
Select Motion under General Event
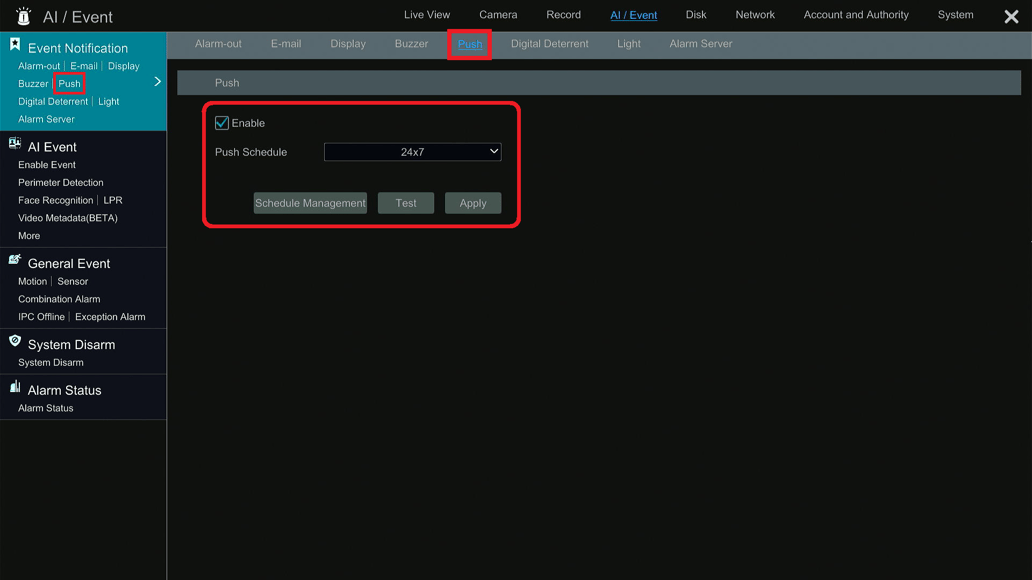[30, 281]
